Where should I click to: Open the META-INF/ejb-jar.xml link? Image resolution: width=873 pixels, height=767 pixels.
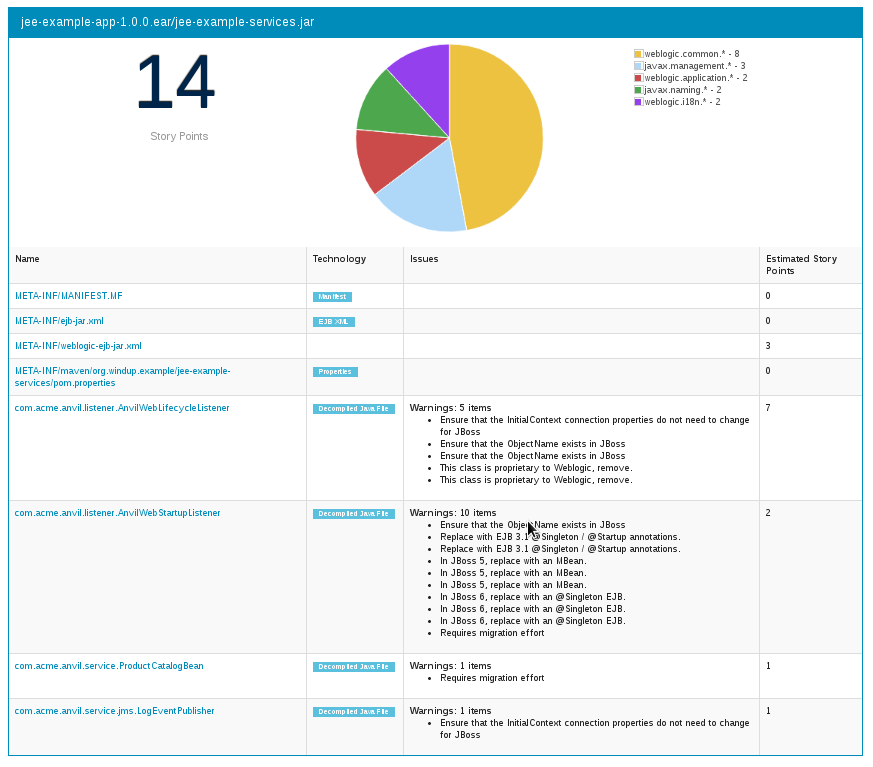click(59, 321)
